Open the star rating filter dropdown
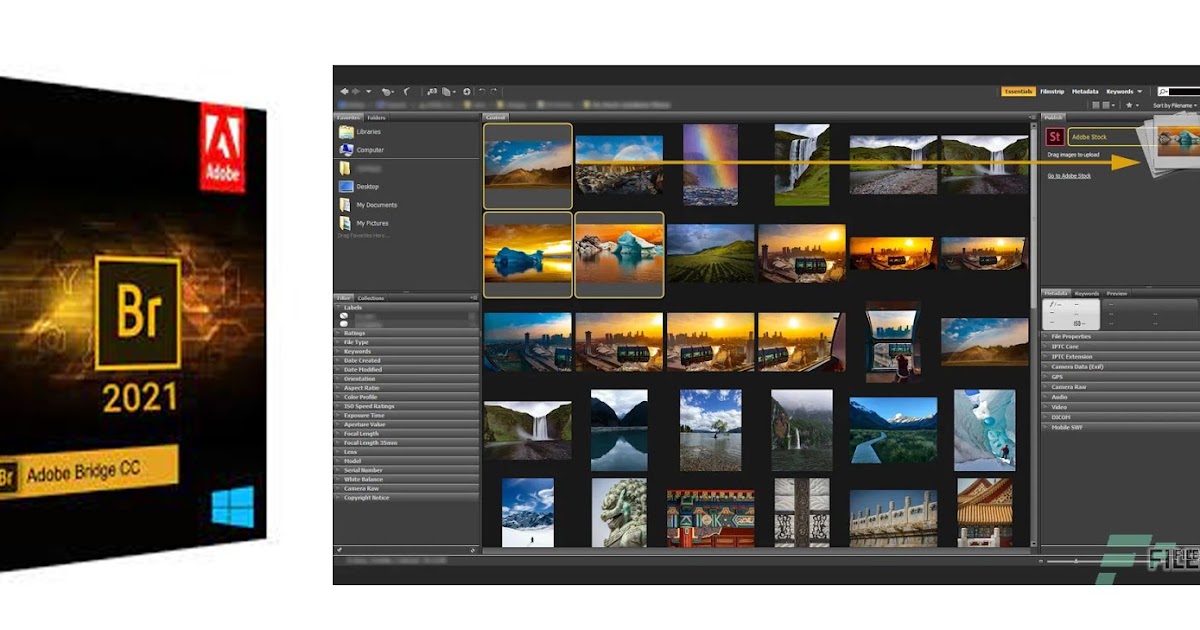 point(1133,105)
